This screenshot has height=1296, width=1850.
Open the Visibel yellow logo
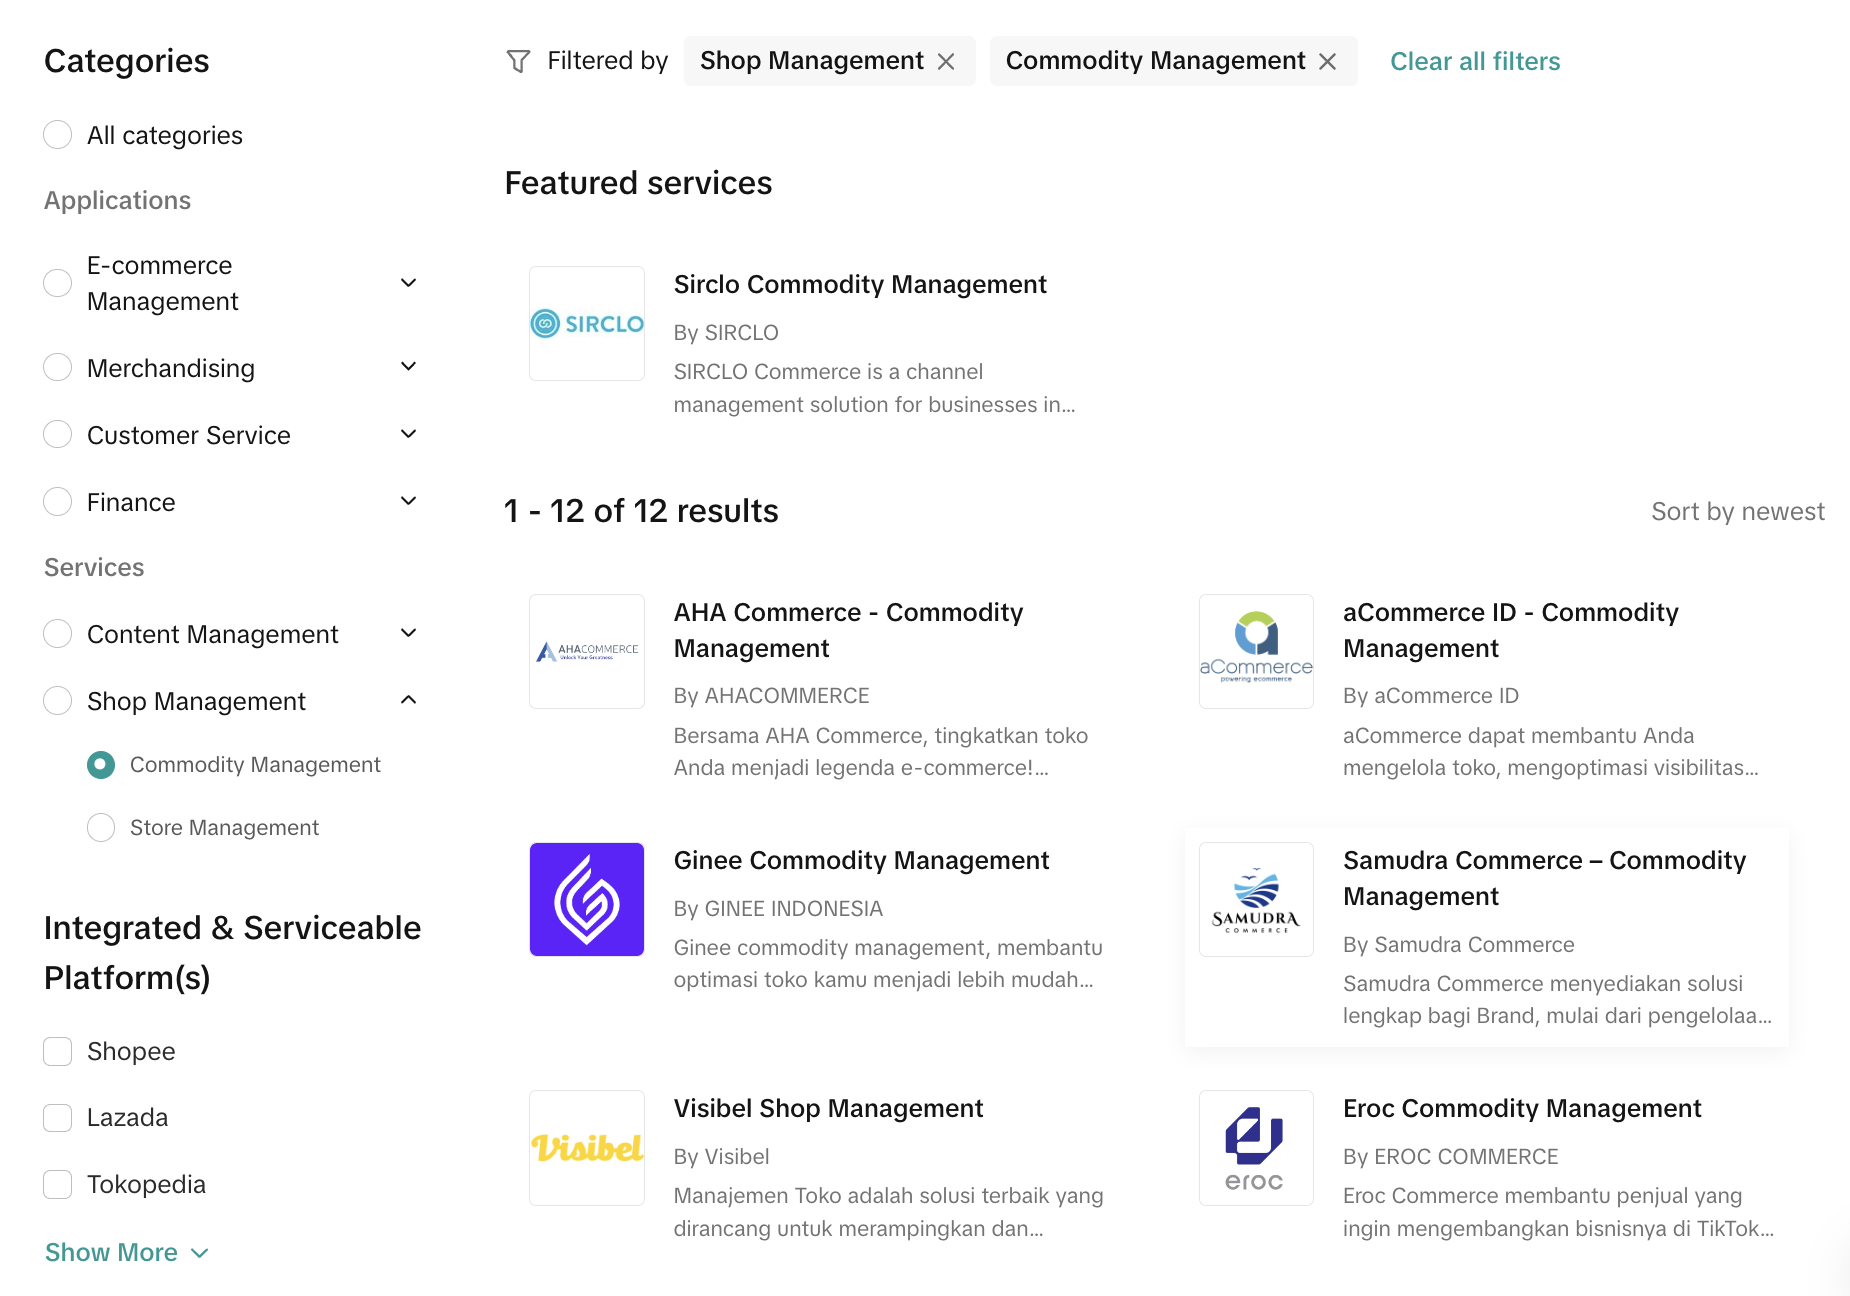pos(587,1147)
